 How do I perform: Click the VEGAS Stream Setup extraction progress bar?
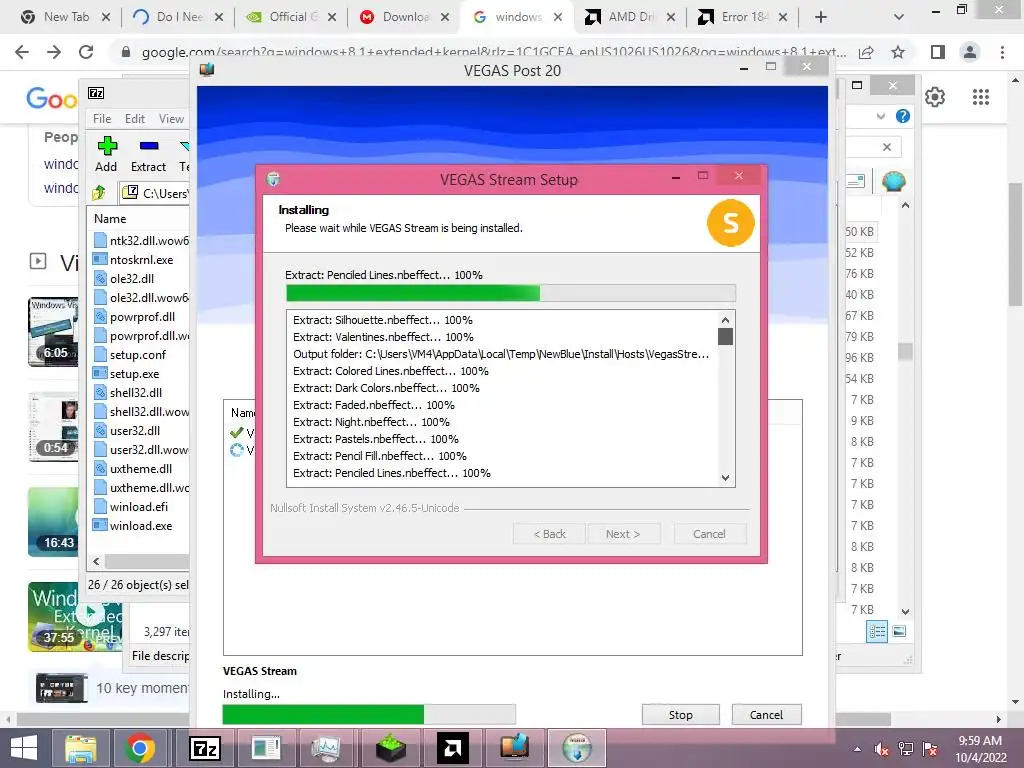[511, 293]
